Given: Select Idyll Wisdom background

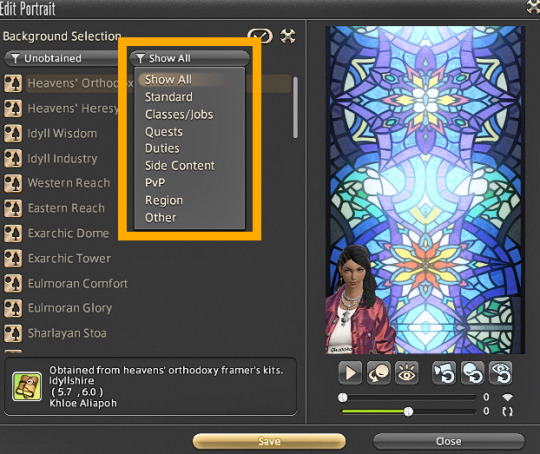Looking at the screenshot, I should (x=62, y=133).
